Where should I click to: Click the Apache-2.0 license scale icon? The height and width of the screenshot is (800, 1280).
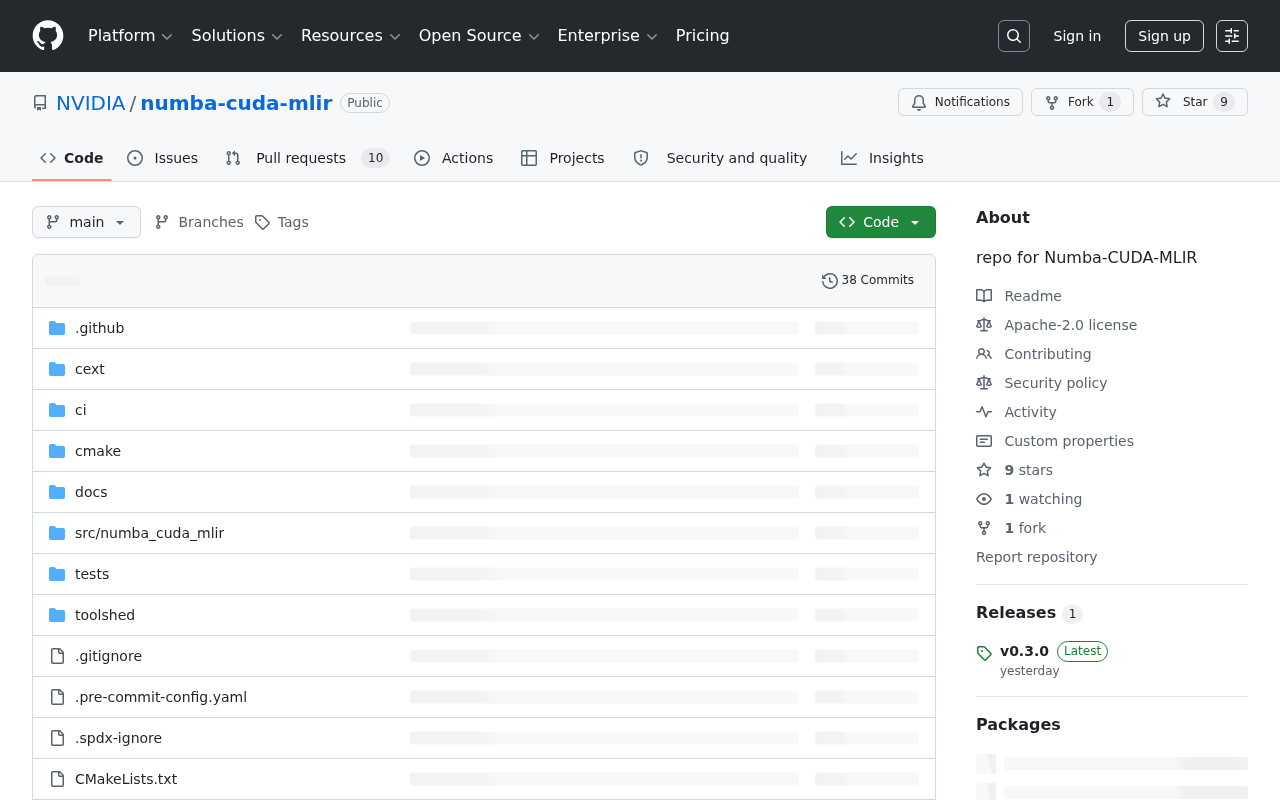tap(984, 325)
